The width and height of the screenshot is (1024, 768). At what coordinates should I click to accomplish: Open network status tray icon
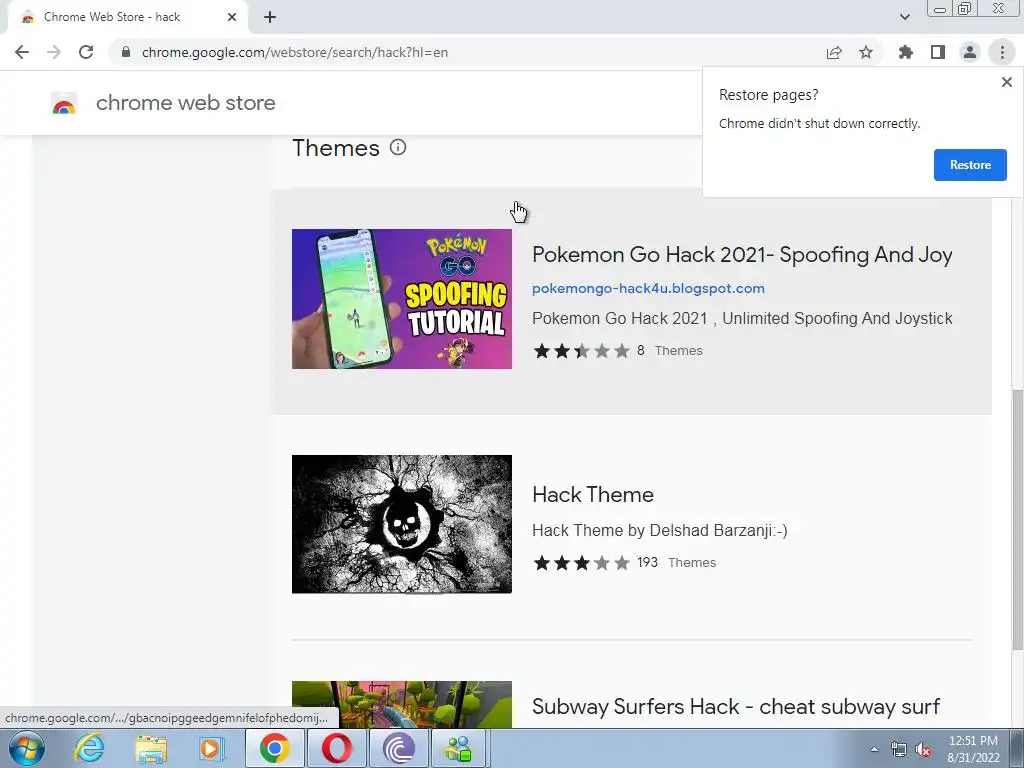pyautogui.click(x=899, y=750)
